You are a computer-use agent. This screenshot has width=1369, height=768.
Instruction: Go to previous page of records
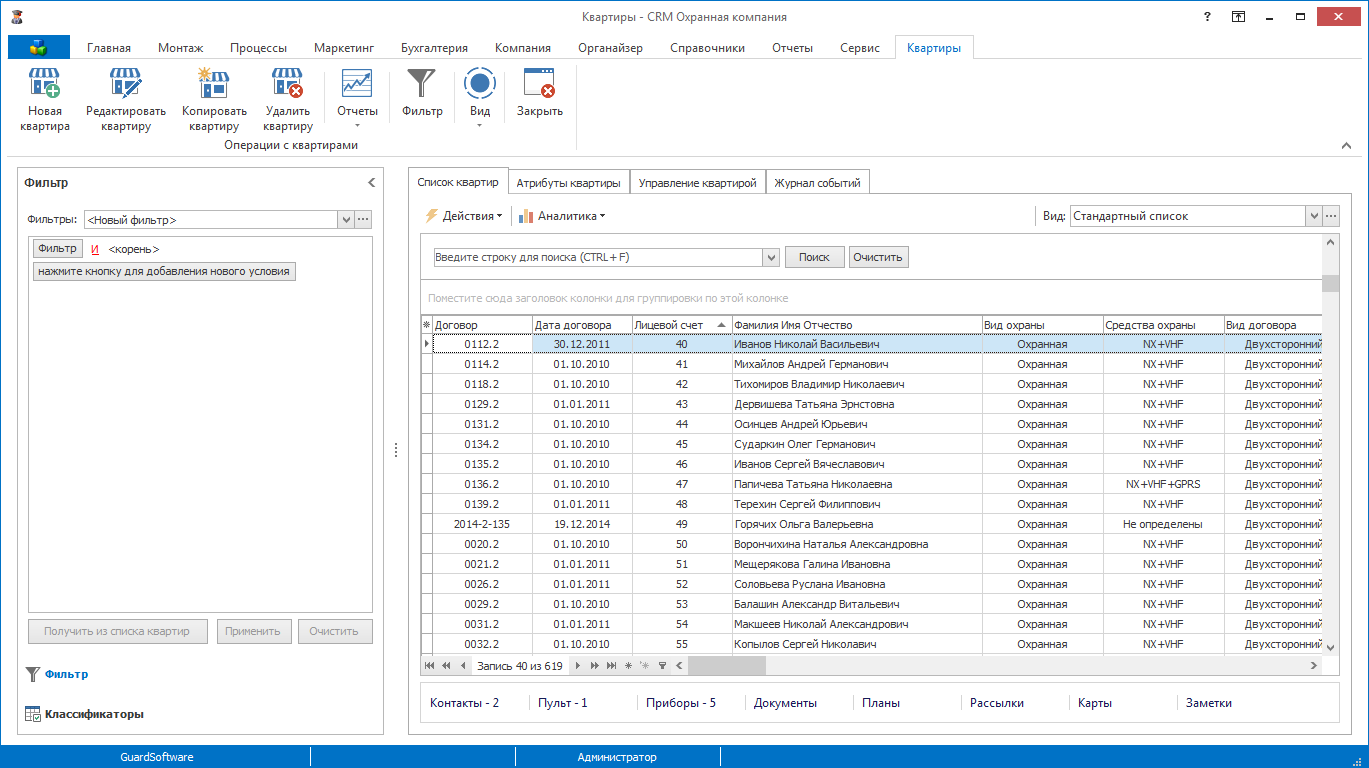pos(446,665)
